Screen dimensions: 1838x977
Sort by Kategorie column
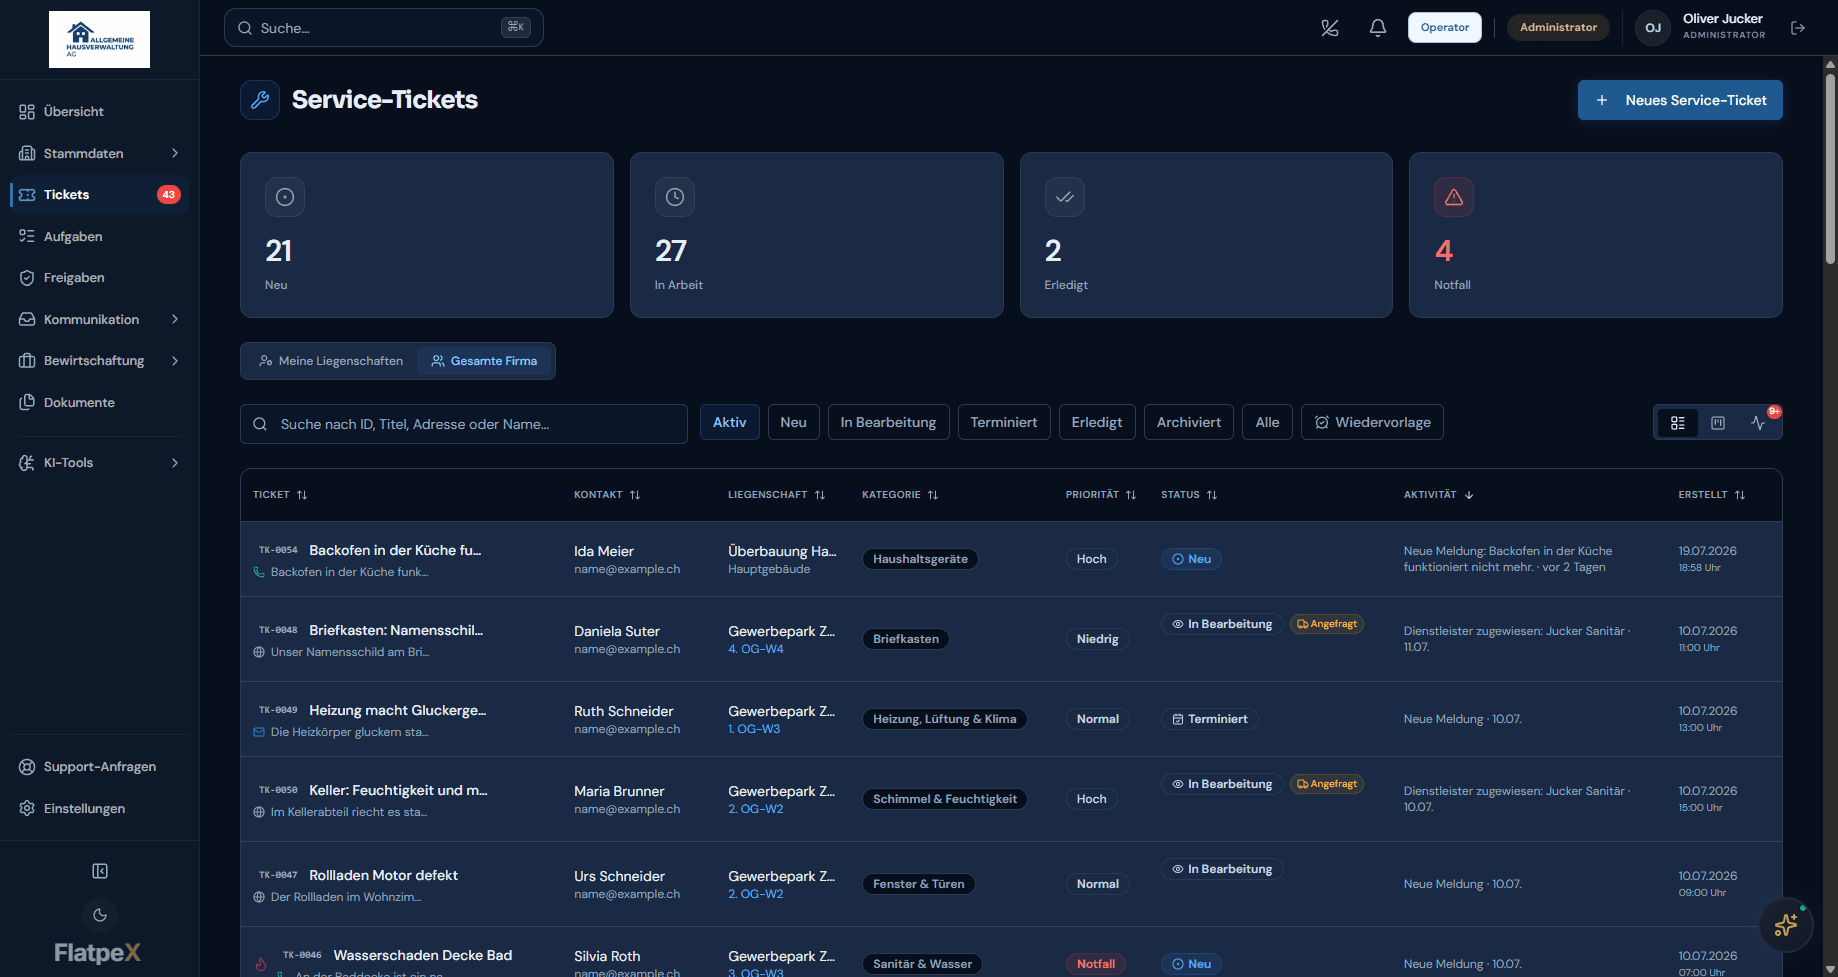900,495
